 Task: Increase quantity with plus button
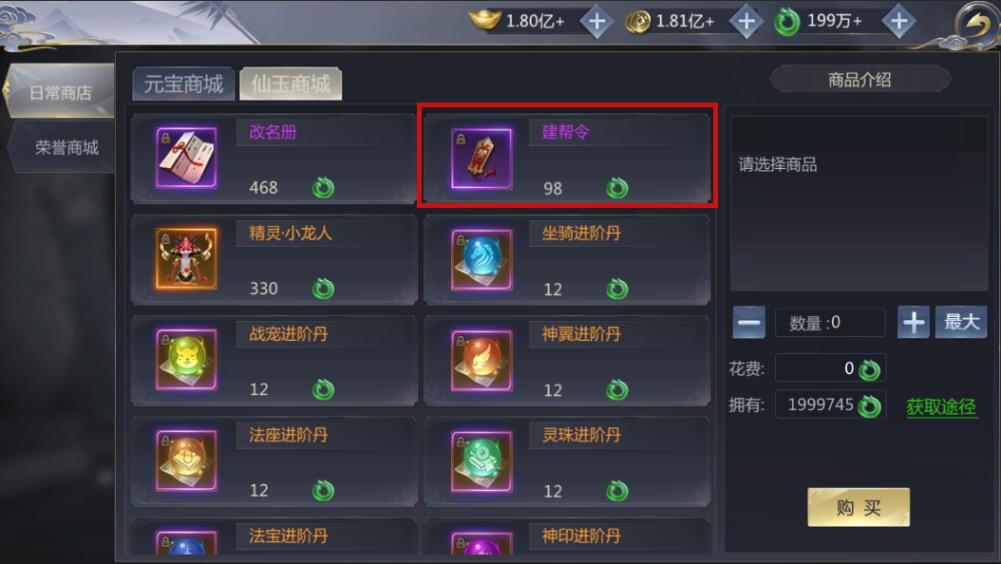tap(914, 322)
